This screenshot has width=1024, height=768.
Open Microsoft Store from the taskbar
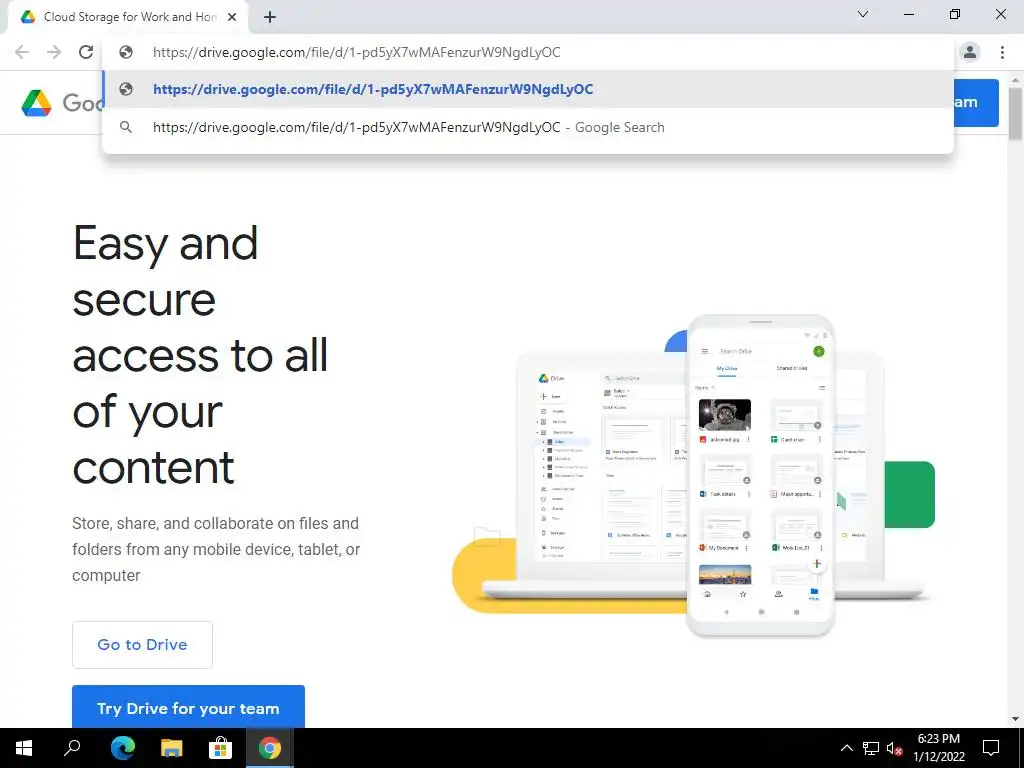pos(220,748)
